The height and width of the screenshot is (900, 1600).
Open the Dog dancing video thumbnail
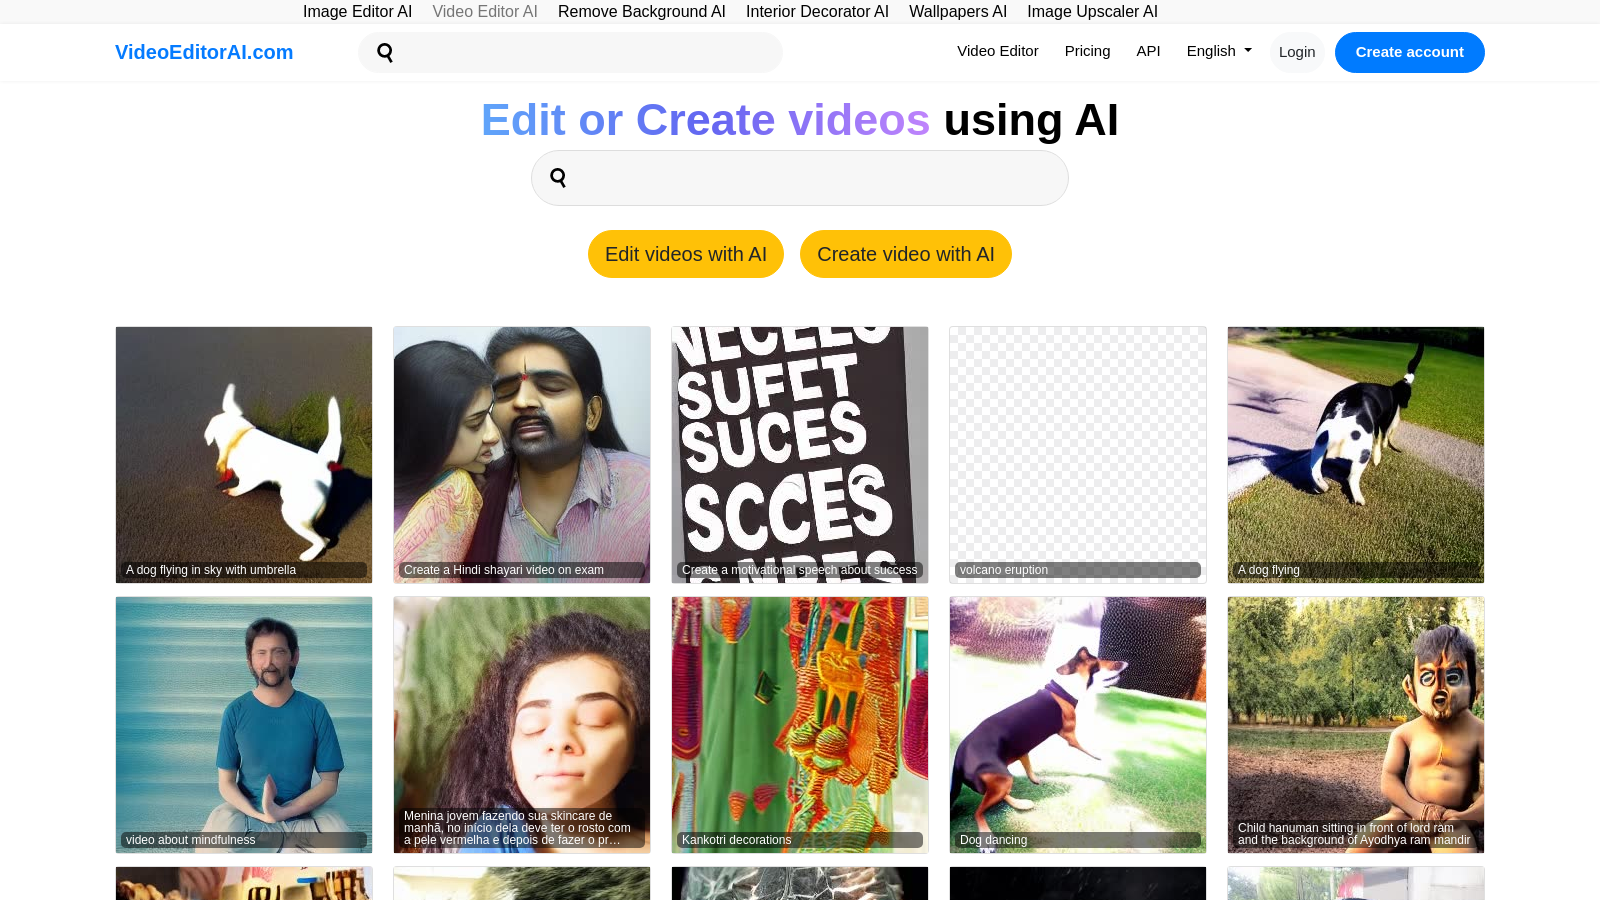[x=1078, y=725]
